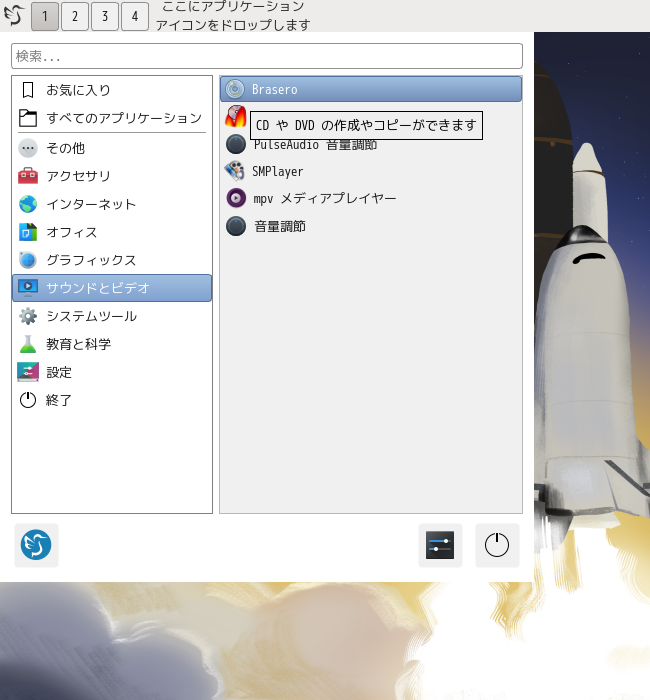This screenshot has height=700, width=650.
Task: Click the purple mpv play icon
Action: tap(236, 198)
